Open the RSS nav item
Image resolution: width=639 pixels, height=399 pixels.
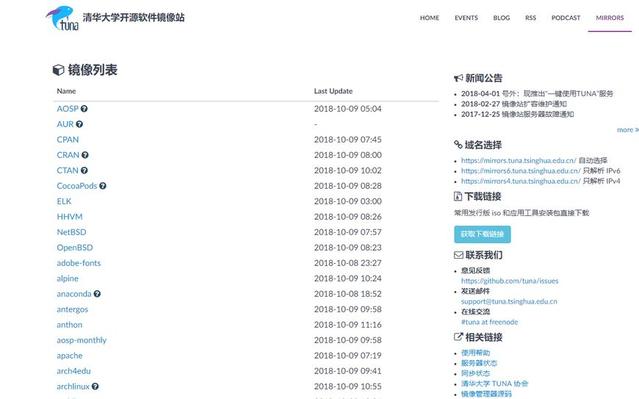point(531,18)
